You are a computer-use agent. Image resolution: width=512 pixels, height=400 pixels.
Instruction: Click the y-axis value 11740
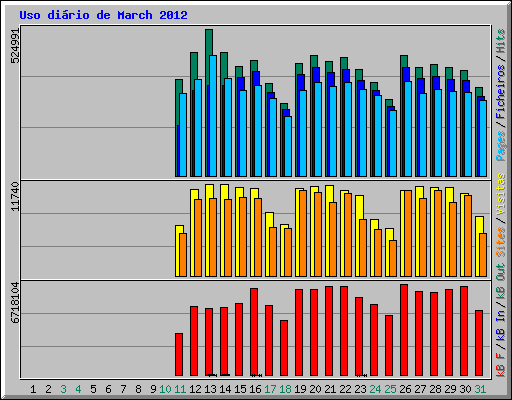(15, 196)
